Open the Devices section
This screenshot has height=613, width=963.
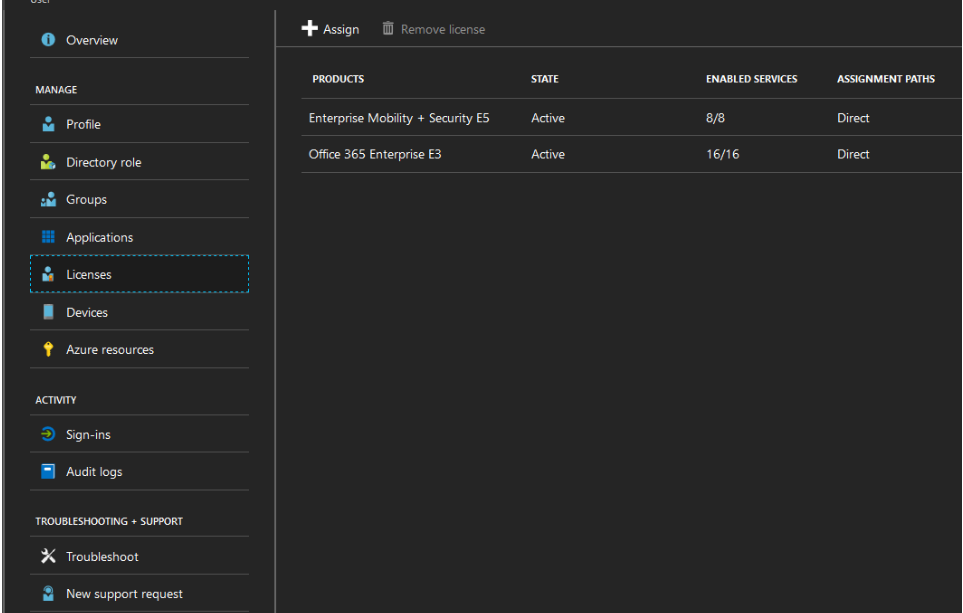click(x=139, y=312)
